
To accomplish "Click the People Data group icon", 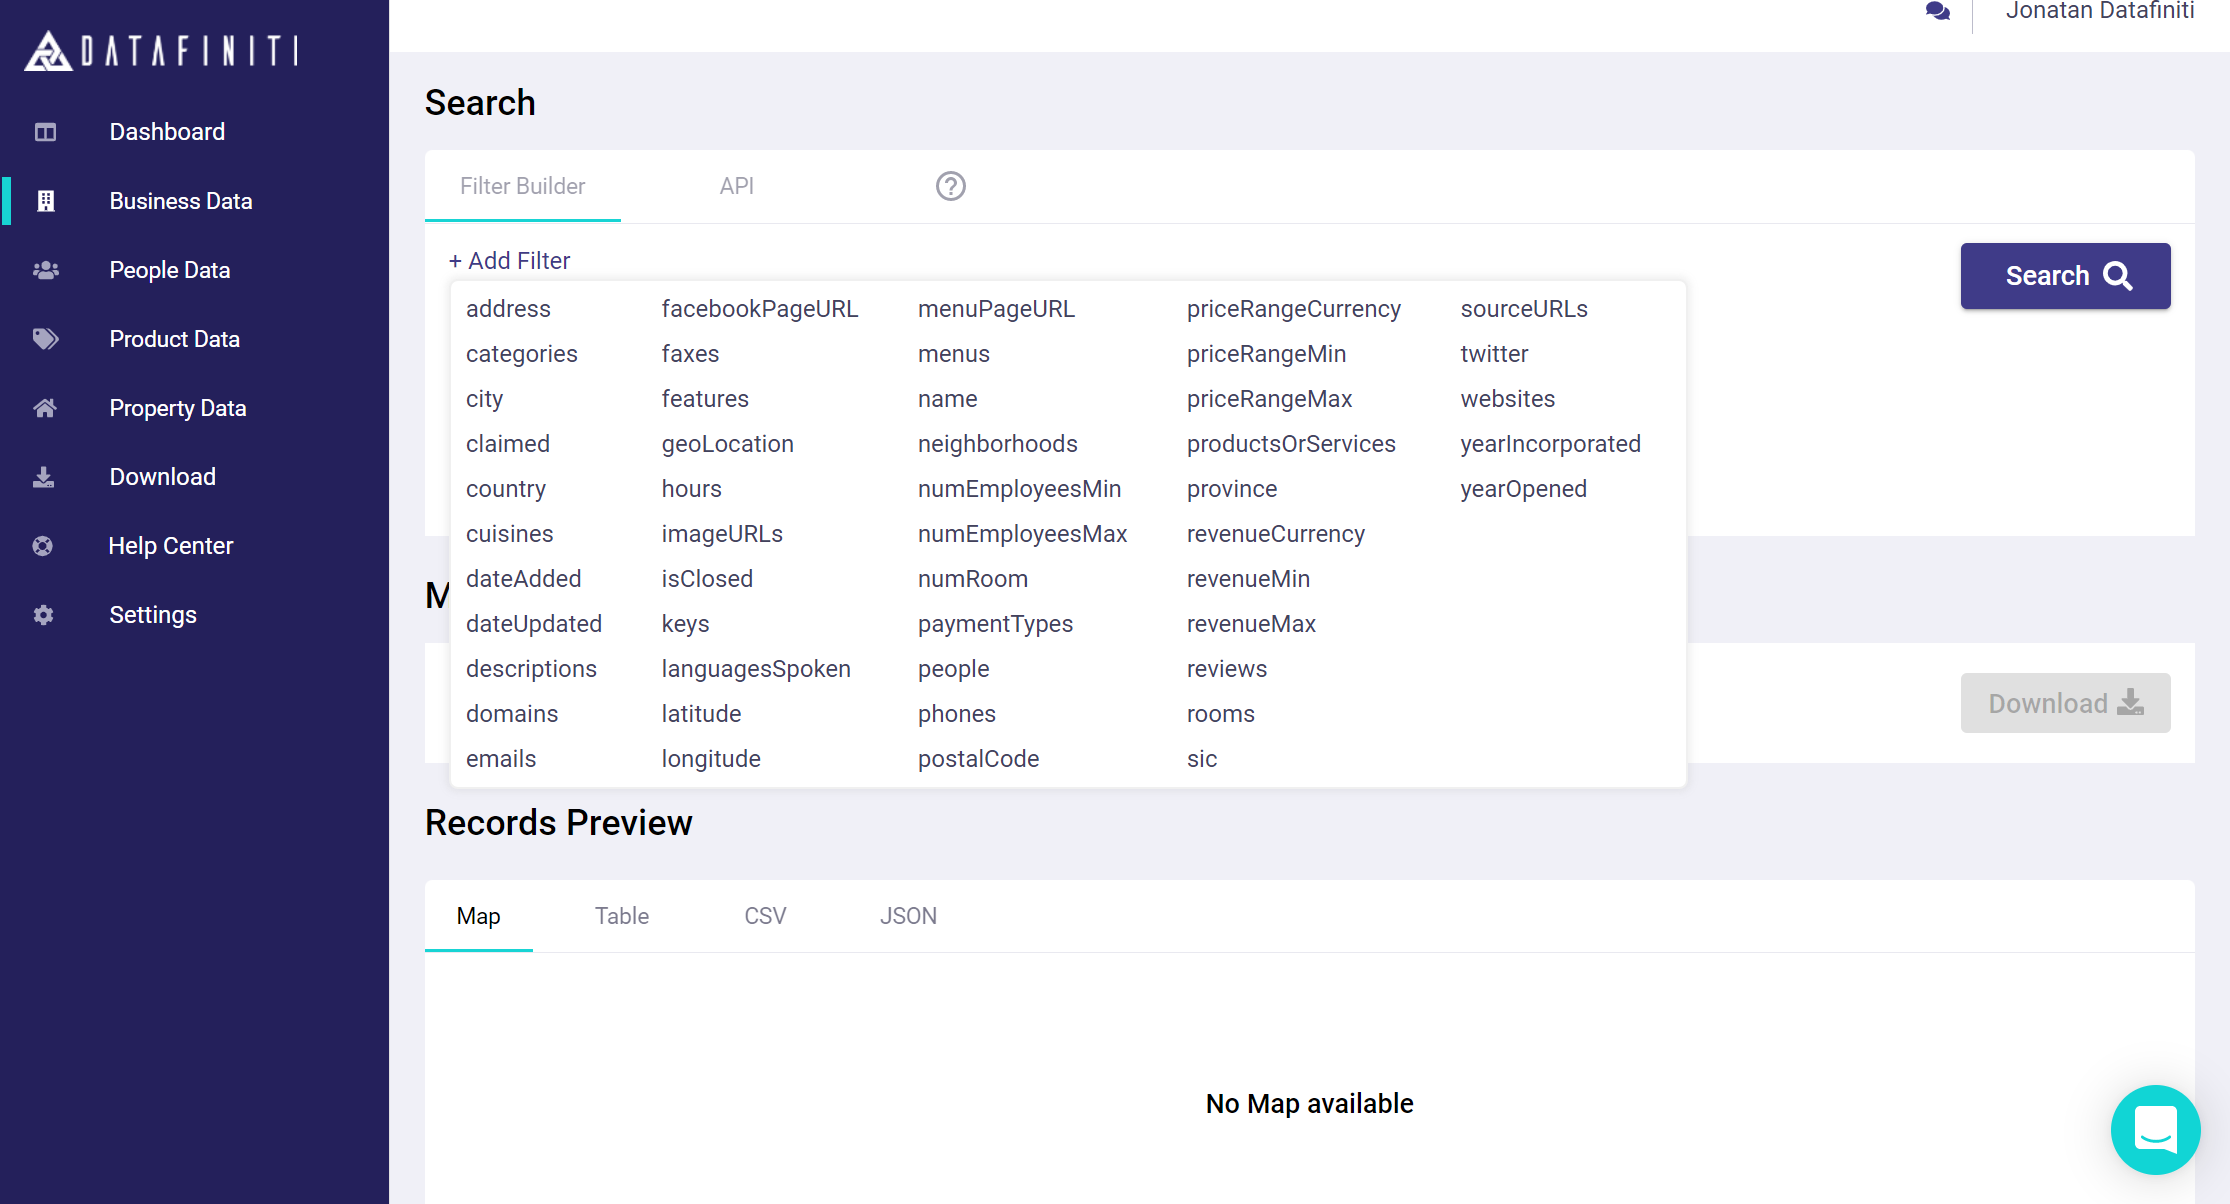I will coord(45,270).
